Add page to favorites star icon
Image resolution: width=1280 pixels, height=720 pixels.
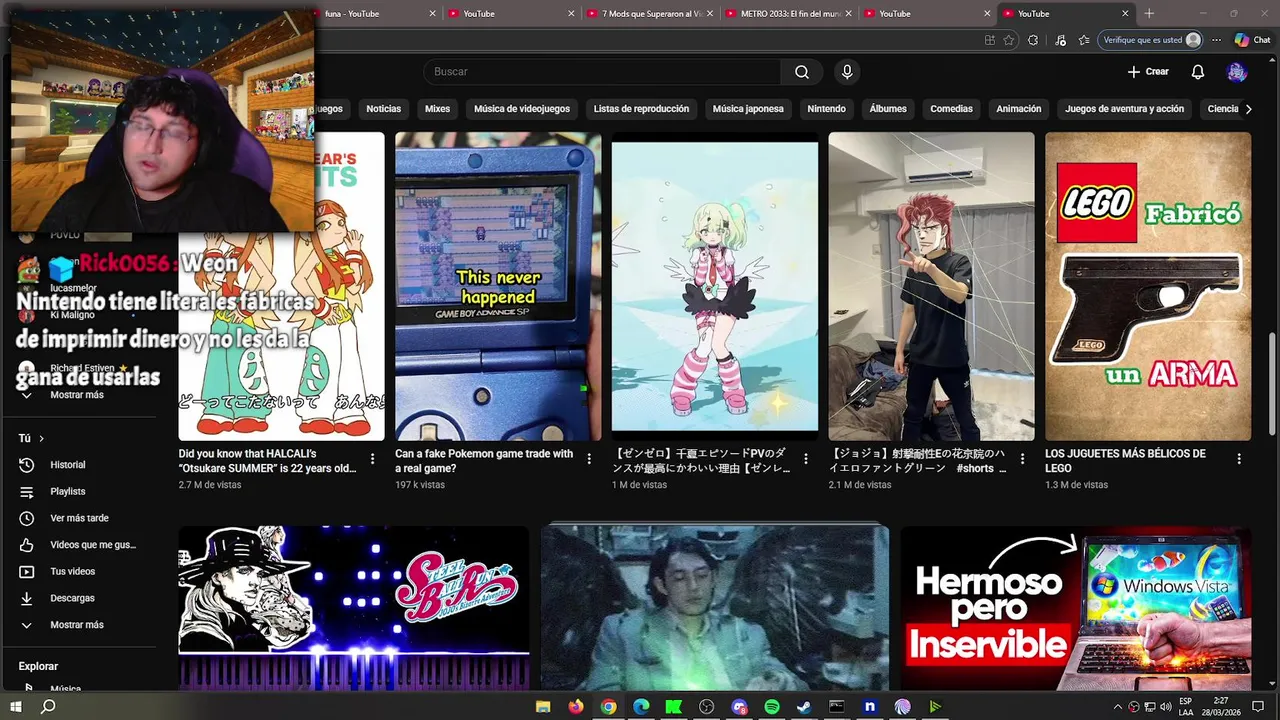point(1009,40)
